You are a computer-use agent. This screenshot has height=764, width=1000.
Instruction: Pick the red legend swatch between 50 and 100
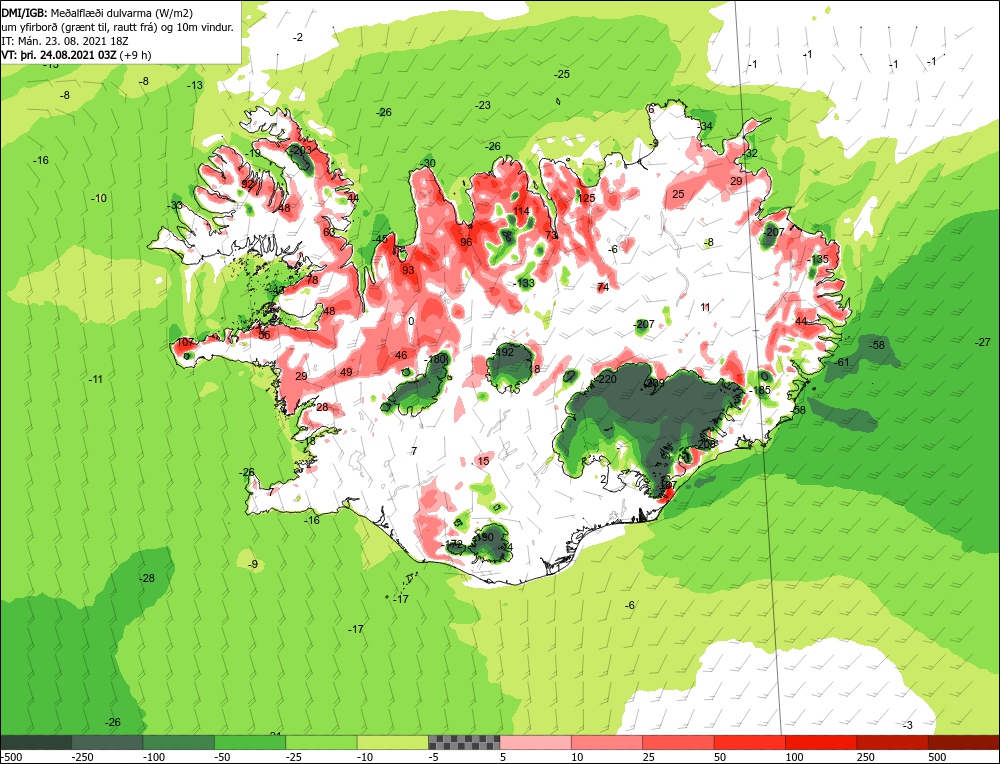pyautogui.click(x=750, y=742)
